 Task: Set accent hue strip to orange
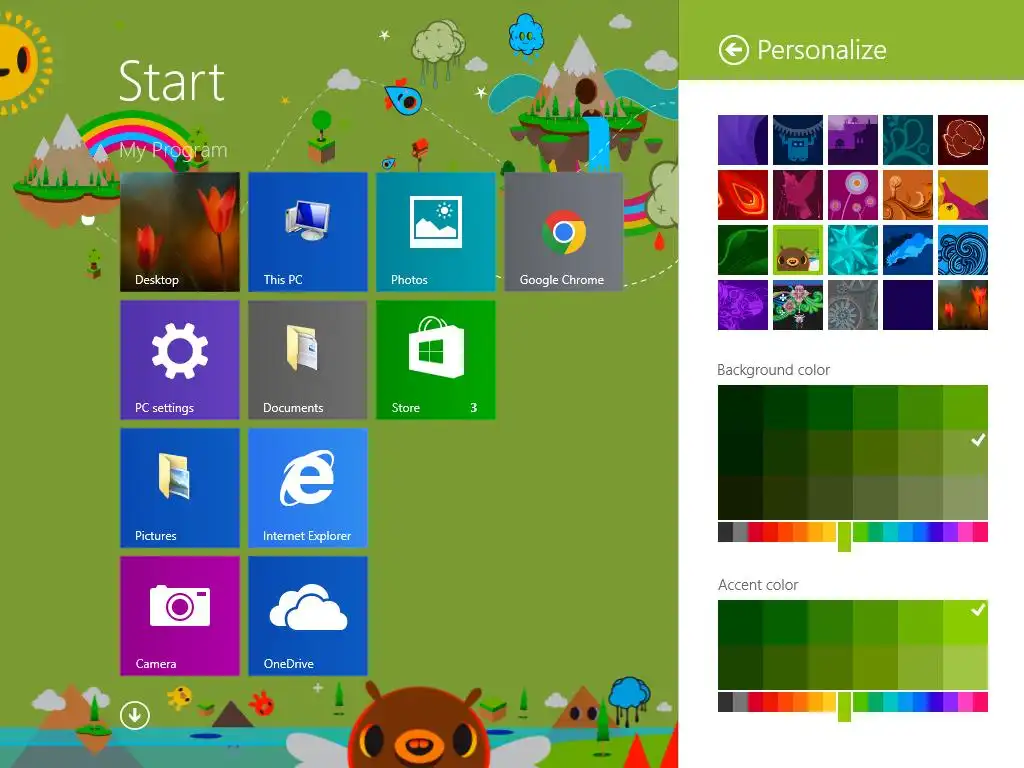[800, 702]
